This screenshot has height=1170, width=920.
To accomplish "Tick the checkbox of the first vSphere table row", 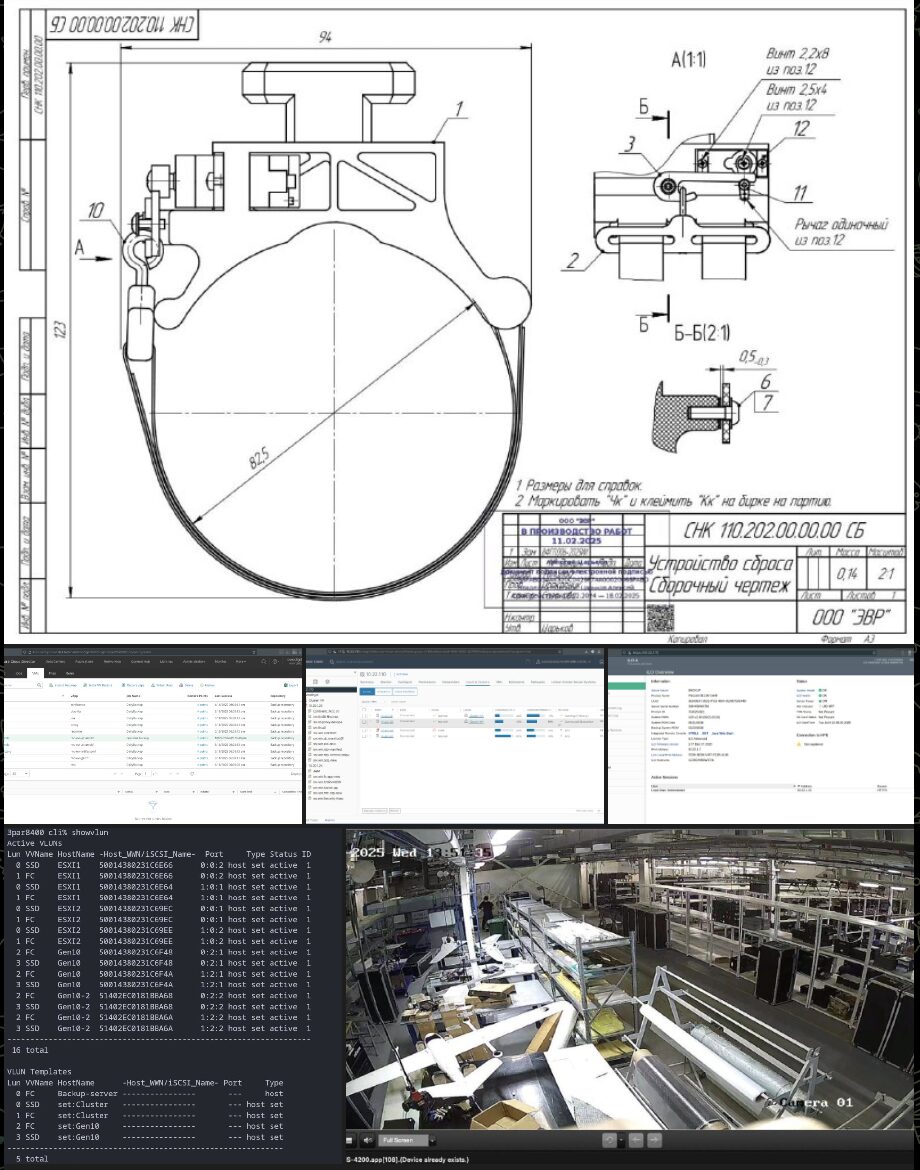I will (364, 716).
